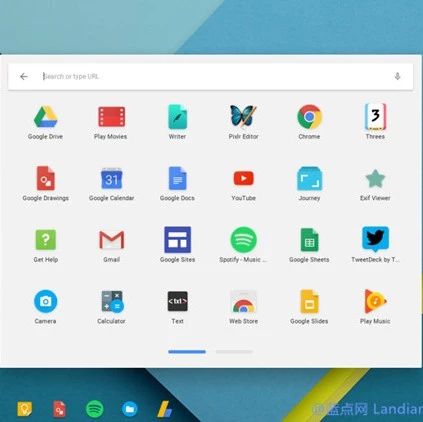423x422 pixels.
Task: Open Spotify from the shelf
Action: point(95,409)
